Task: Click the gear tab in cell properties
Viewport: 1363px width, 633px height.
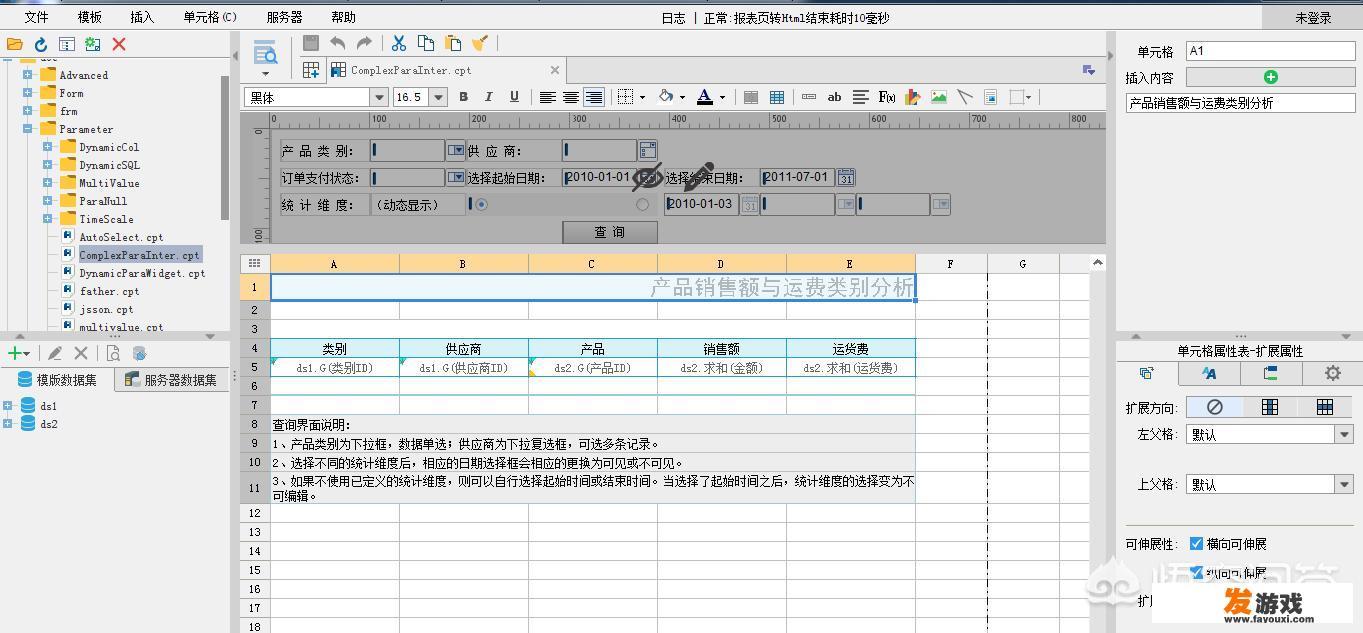Action: pyautogui.click(x=1332, y=373)
